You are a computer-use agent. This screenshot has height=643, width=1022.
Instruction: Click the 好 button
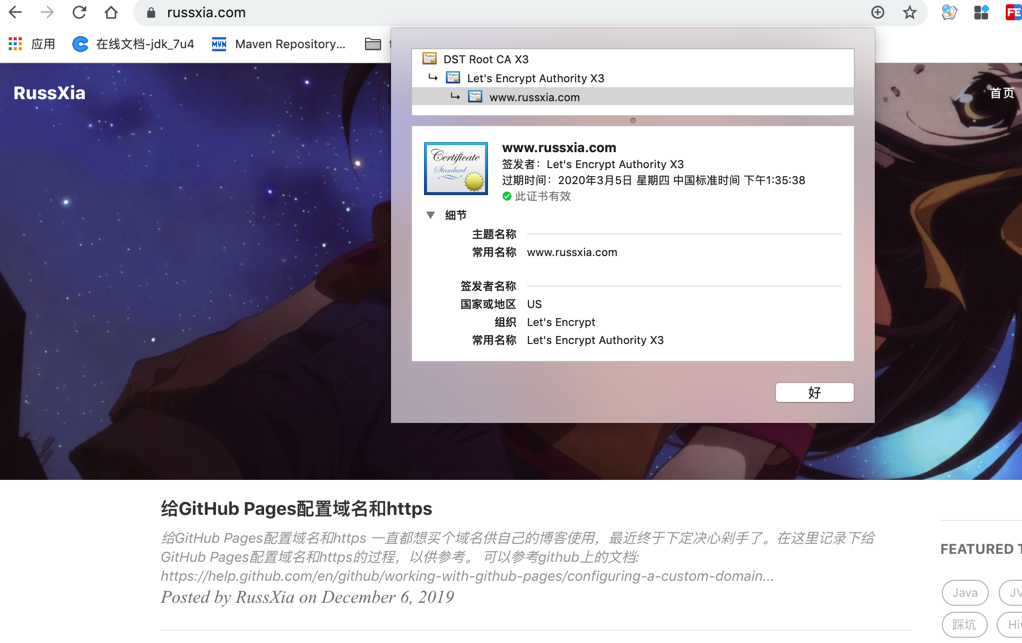click(814, 392)
